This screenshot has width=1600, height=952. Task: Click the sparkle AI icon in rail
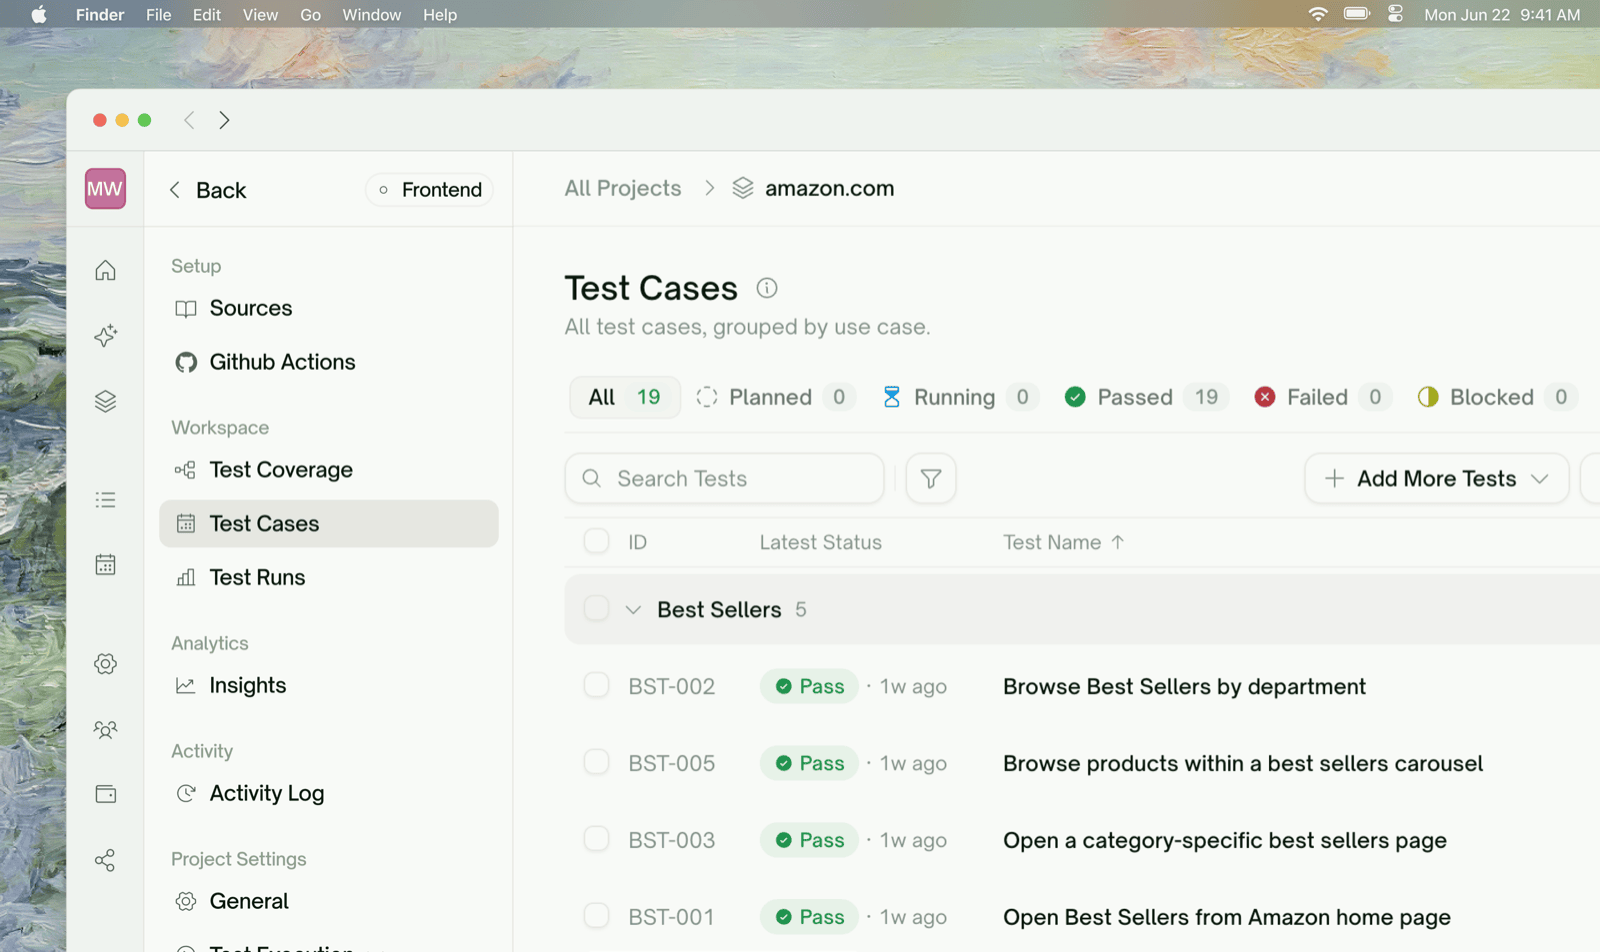tap(105, 335)
